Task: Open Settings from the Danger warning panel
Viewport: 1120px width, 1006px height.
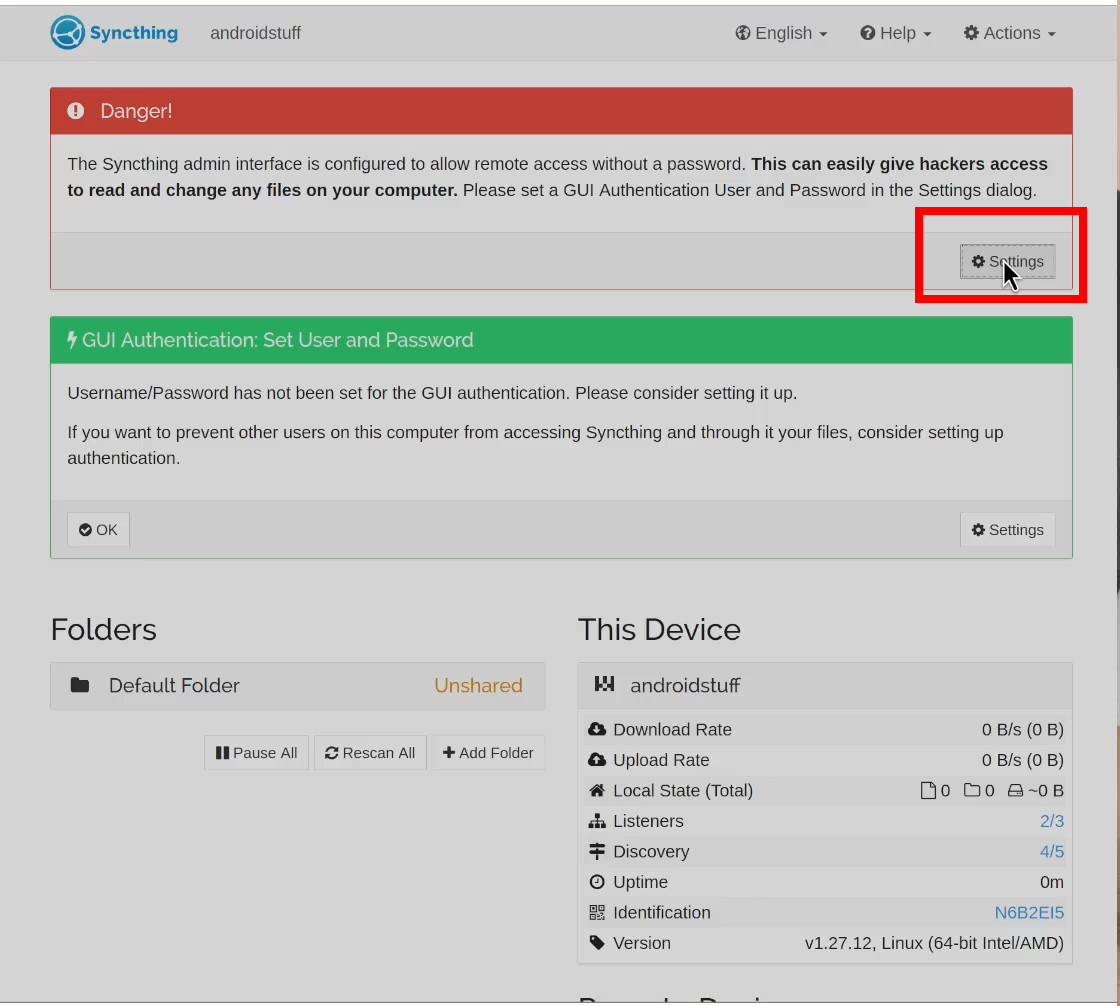Action: (1007, 262)
